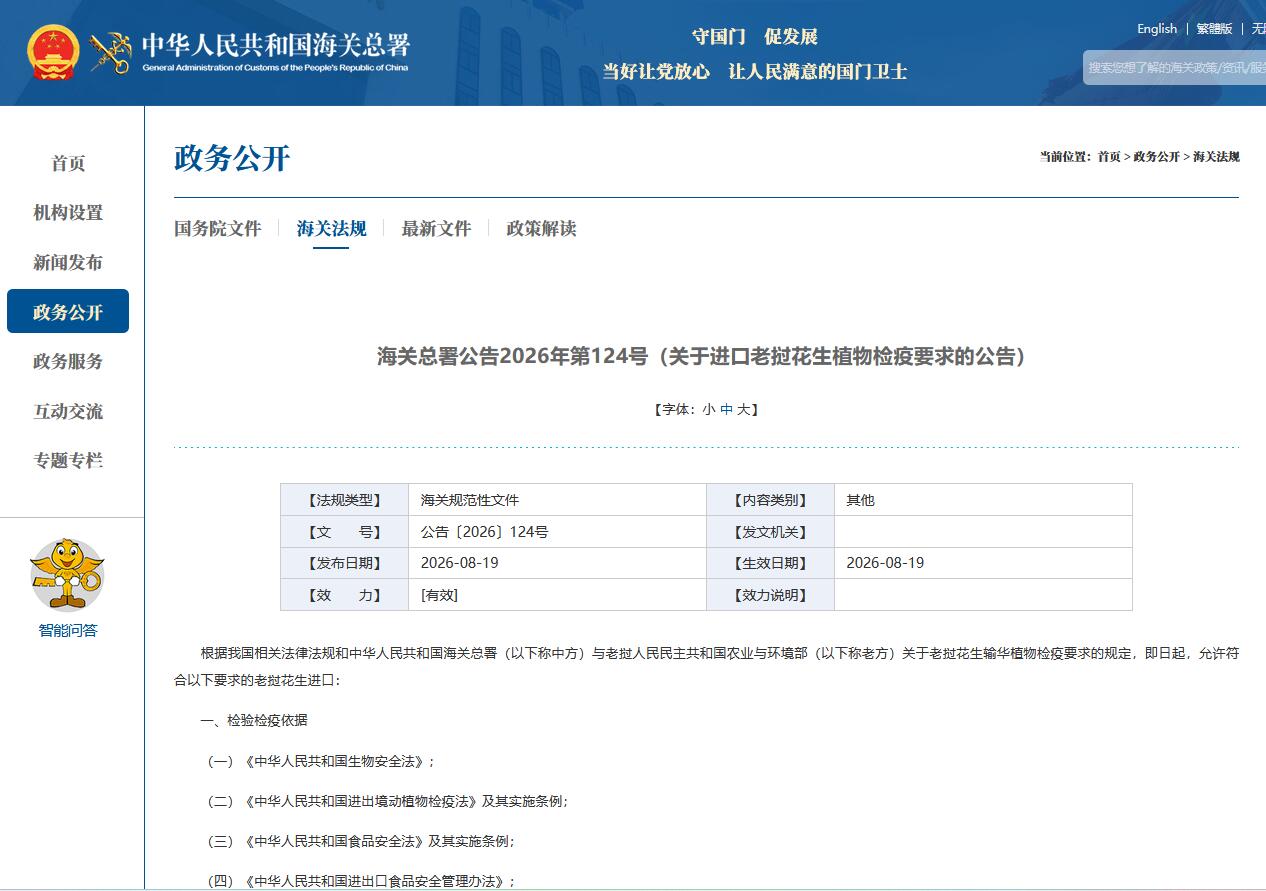Set font size to 小
This screenshot has height=891, width=1266.
(x=709, y=409)
